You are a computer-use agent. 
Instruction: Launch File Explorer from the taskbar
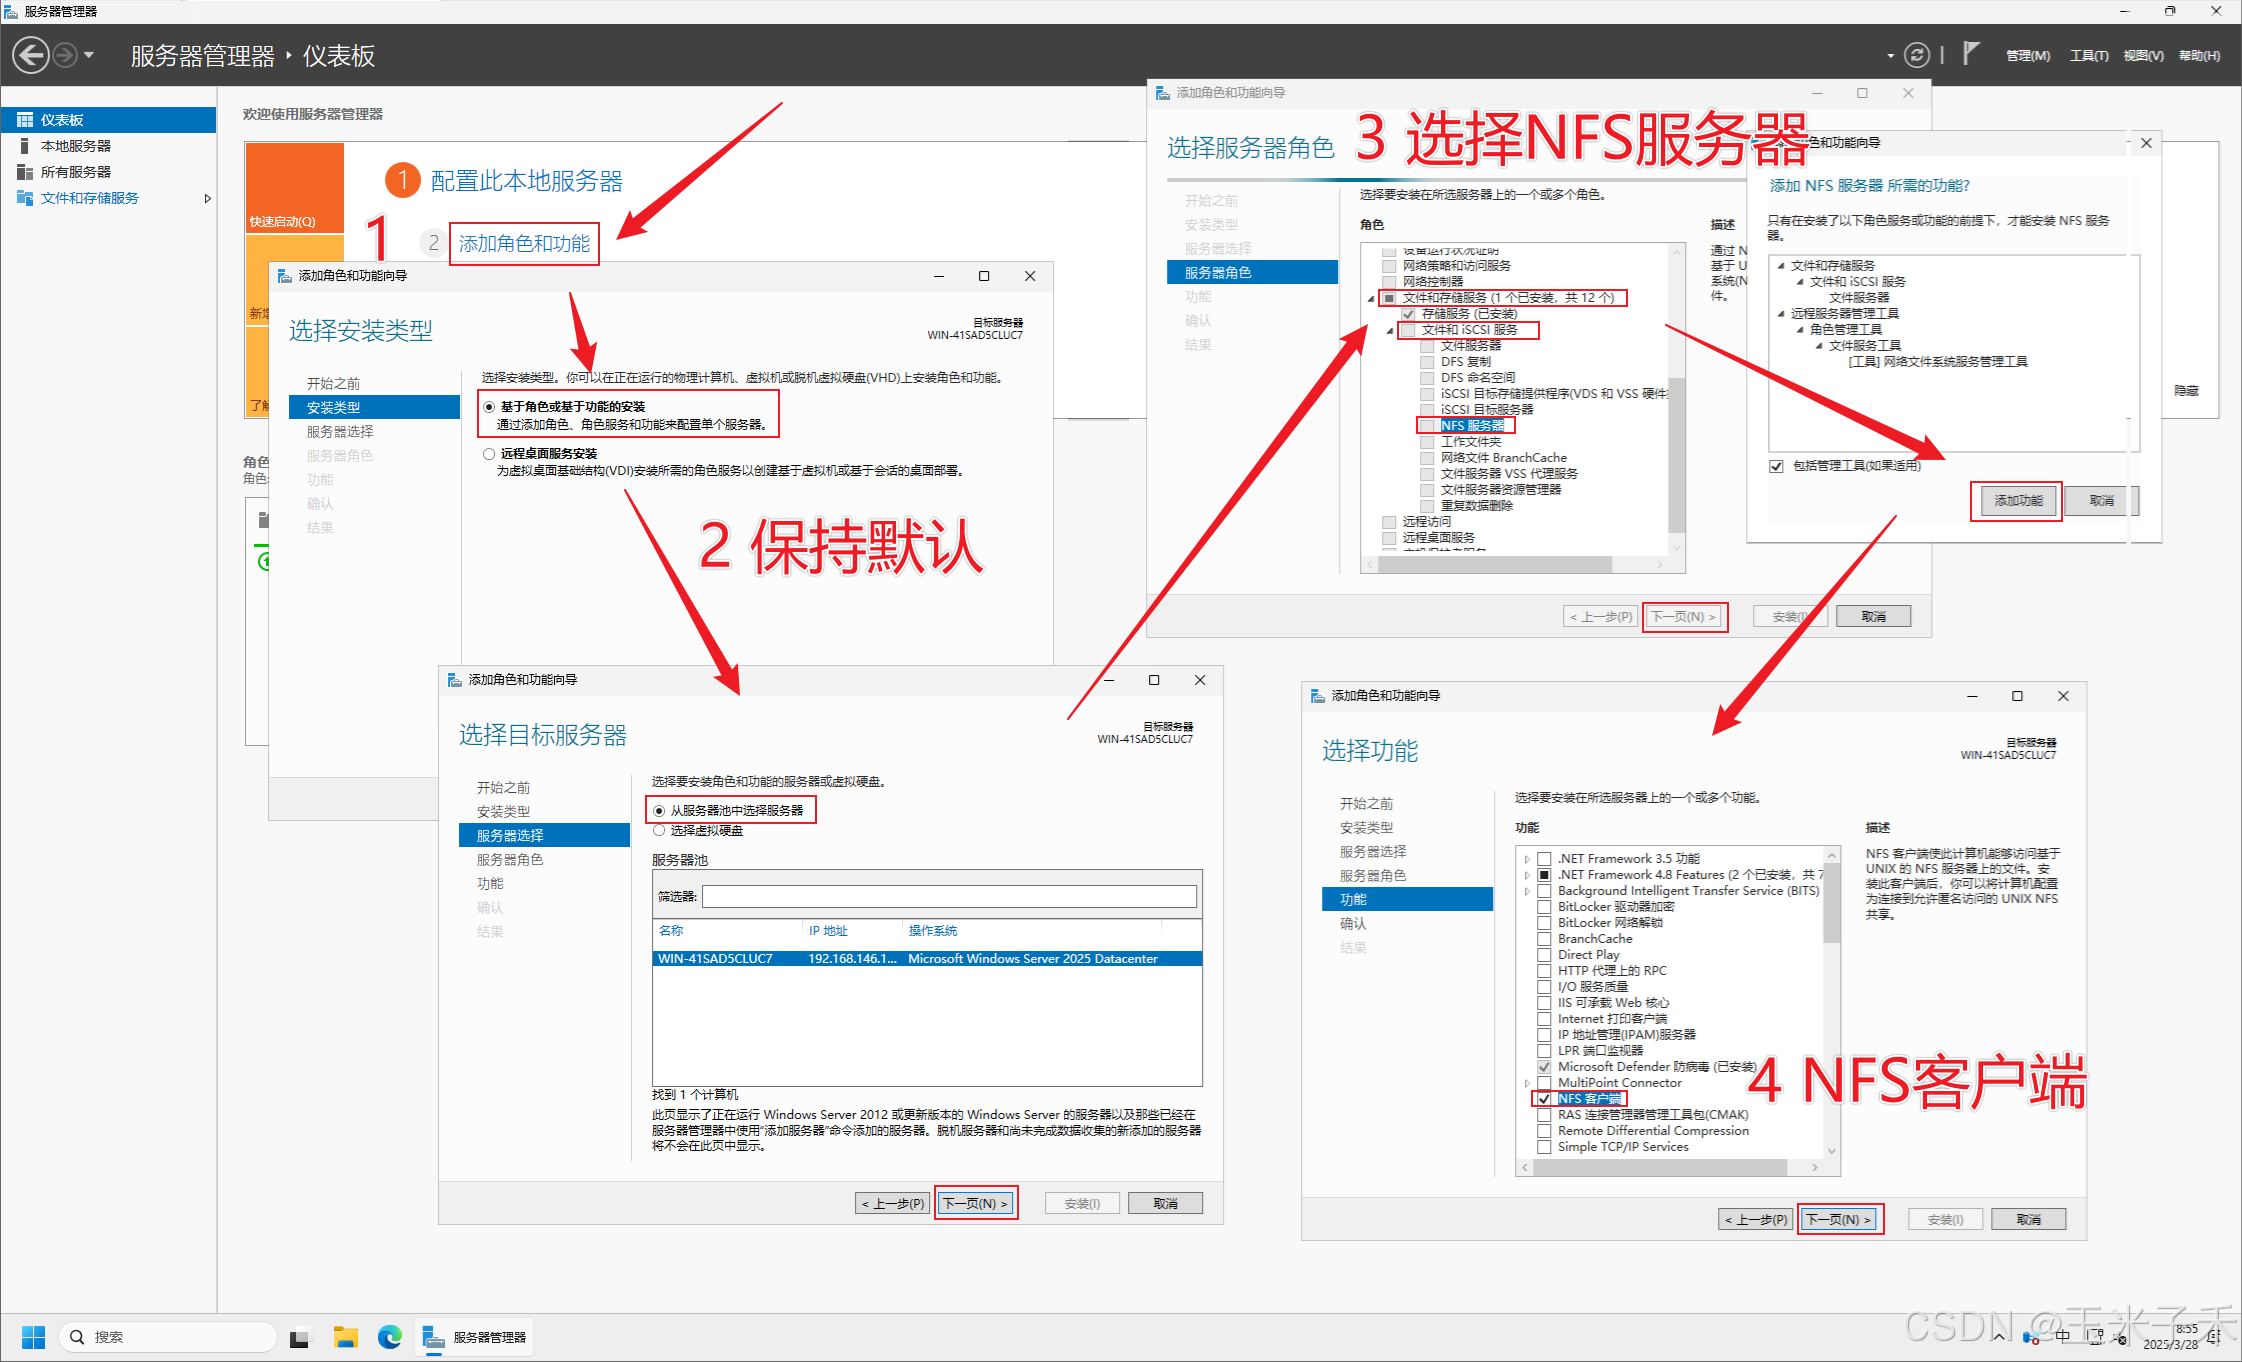click(345, 1337)
